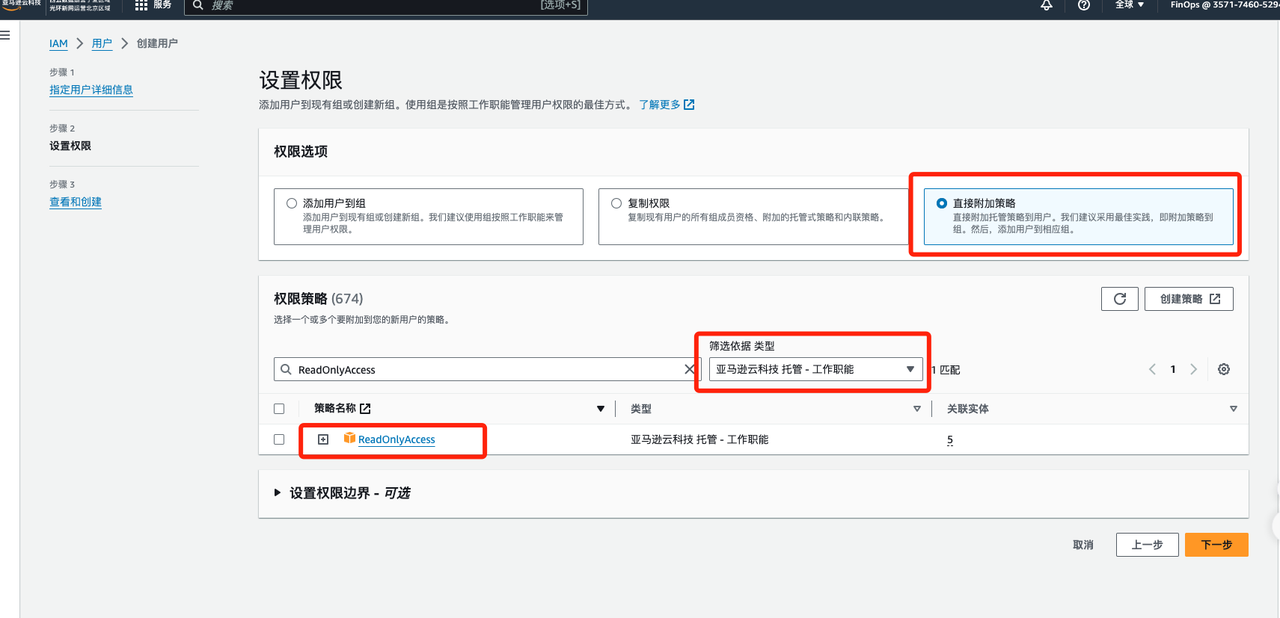Image resolution: width=1280 pixels, height=618 pixels.
Task: Open the FinOps account menu
Action: [x=1224, y=5]
